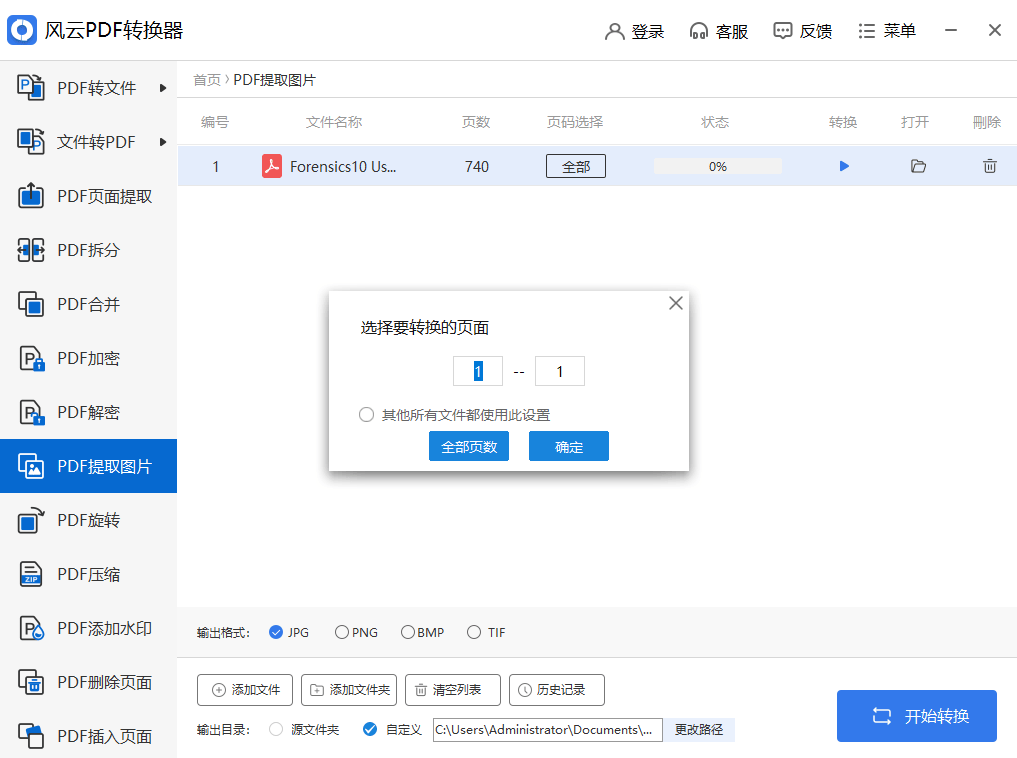This screenshot has height=758, width=1017.
Task: Select TIF output format
Action: pos(474,632)
